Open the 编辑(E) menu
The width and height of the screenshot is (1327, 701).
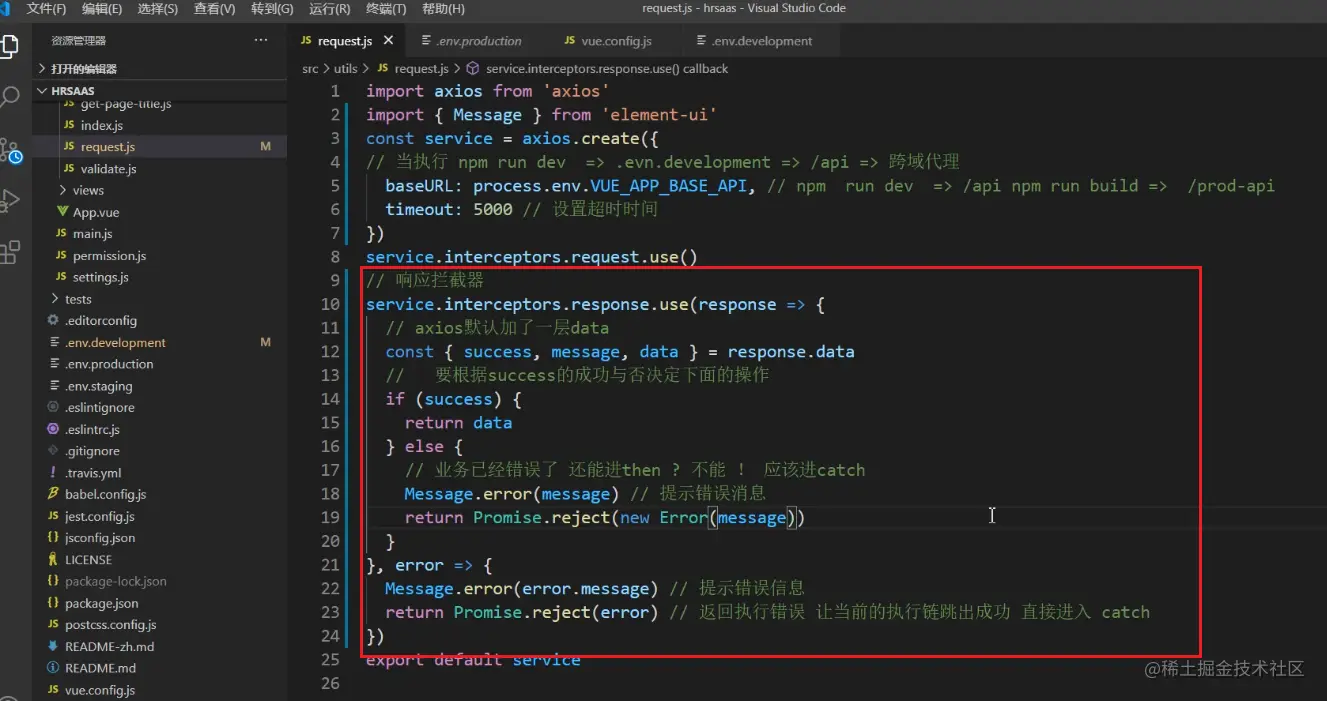102,9
